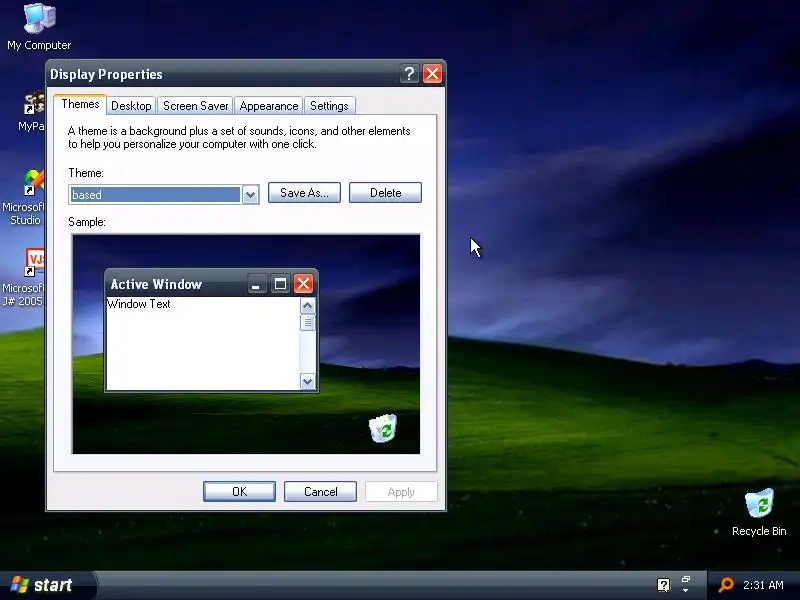Switch to the Screen Saver tab
This screenshot has width=800, height=600.
click(x=195, y=106)
